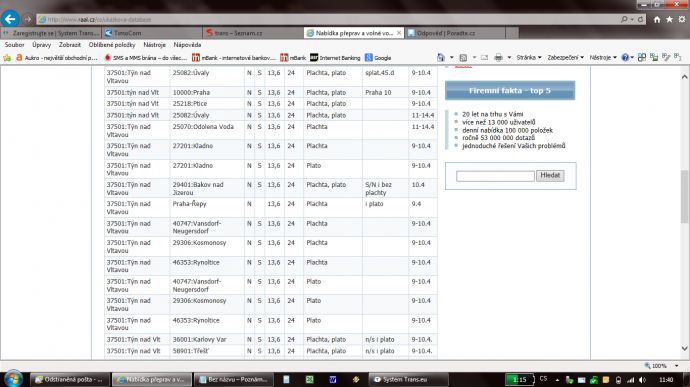Click the Google bookmark in favorites bar

378,58
